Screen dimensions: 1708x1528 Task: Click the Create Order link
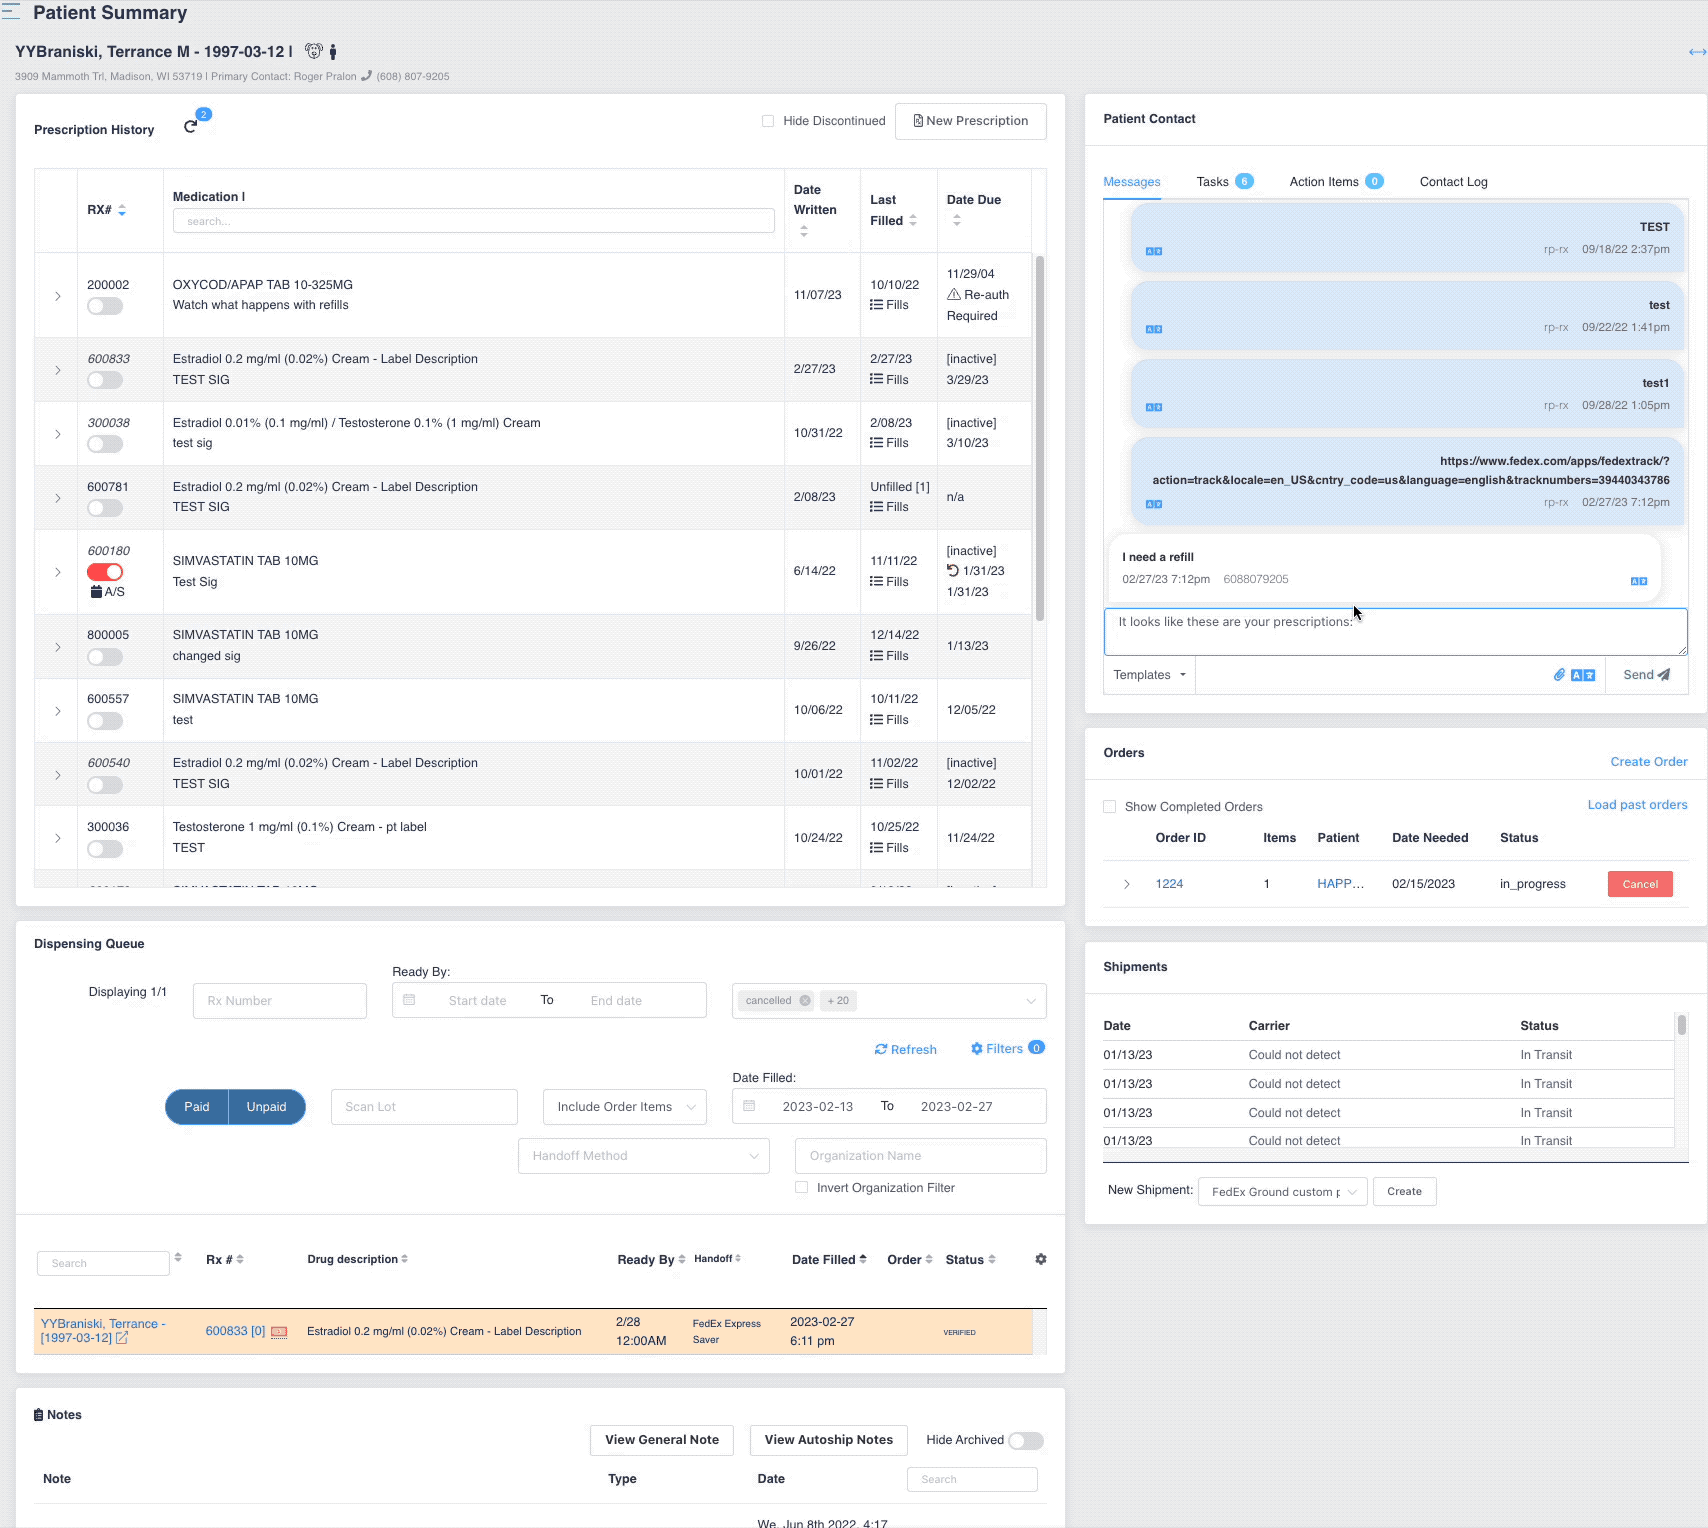1648,762
